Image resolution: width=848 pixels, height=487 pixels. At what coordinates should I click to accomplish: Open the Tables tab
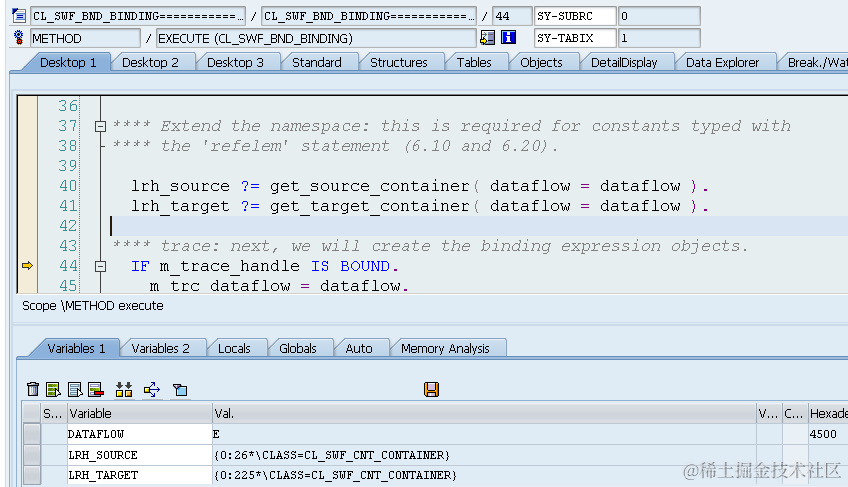474,62
